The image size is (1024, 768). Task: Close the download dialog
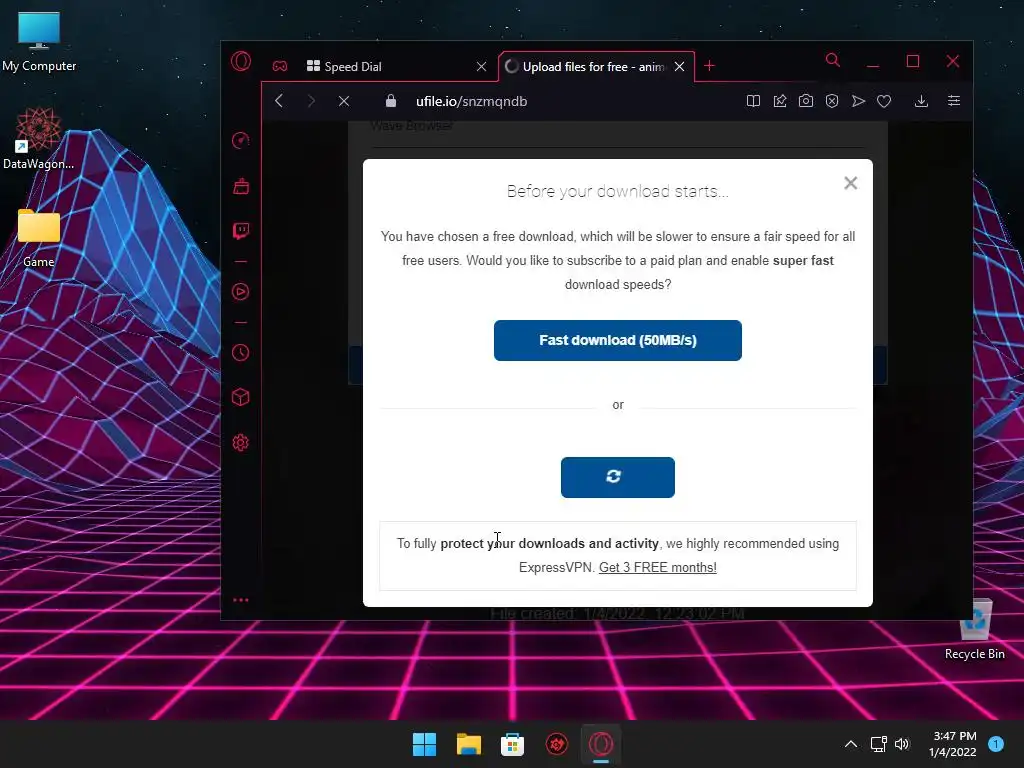click(850, 183)
